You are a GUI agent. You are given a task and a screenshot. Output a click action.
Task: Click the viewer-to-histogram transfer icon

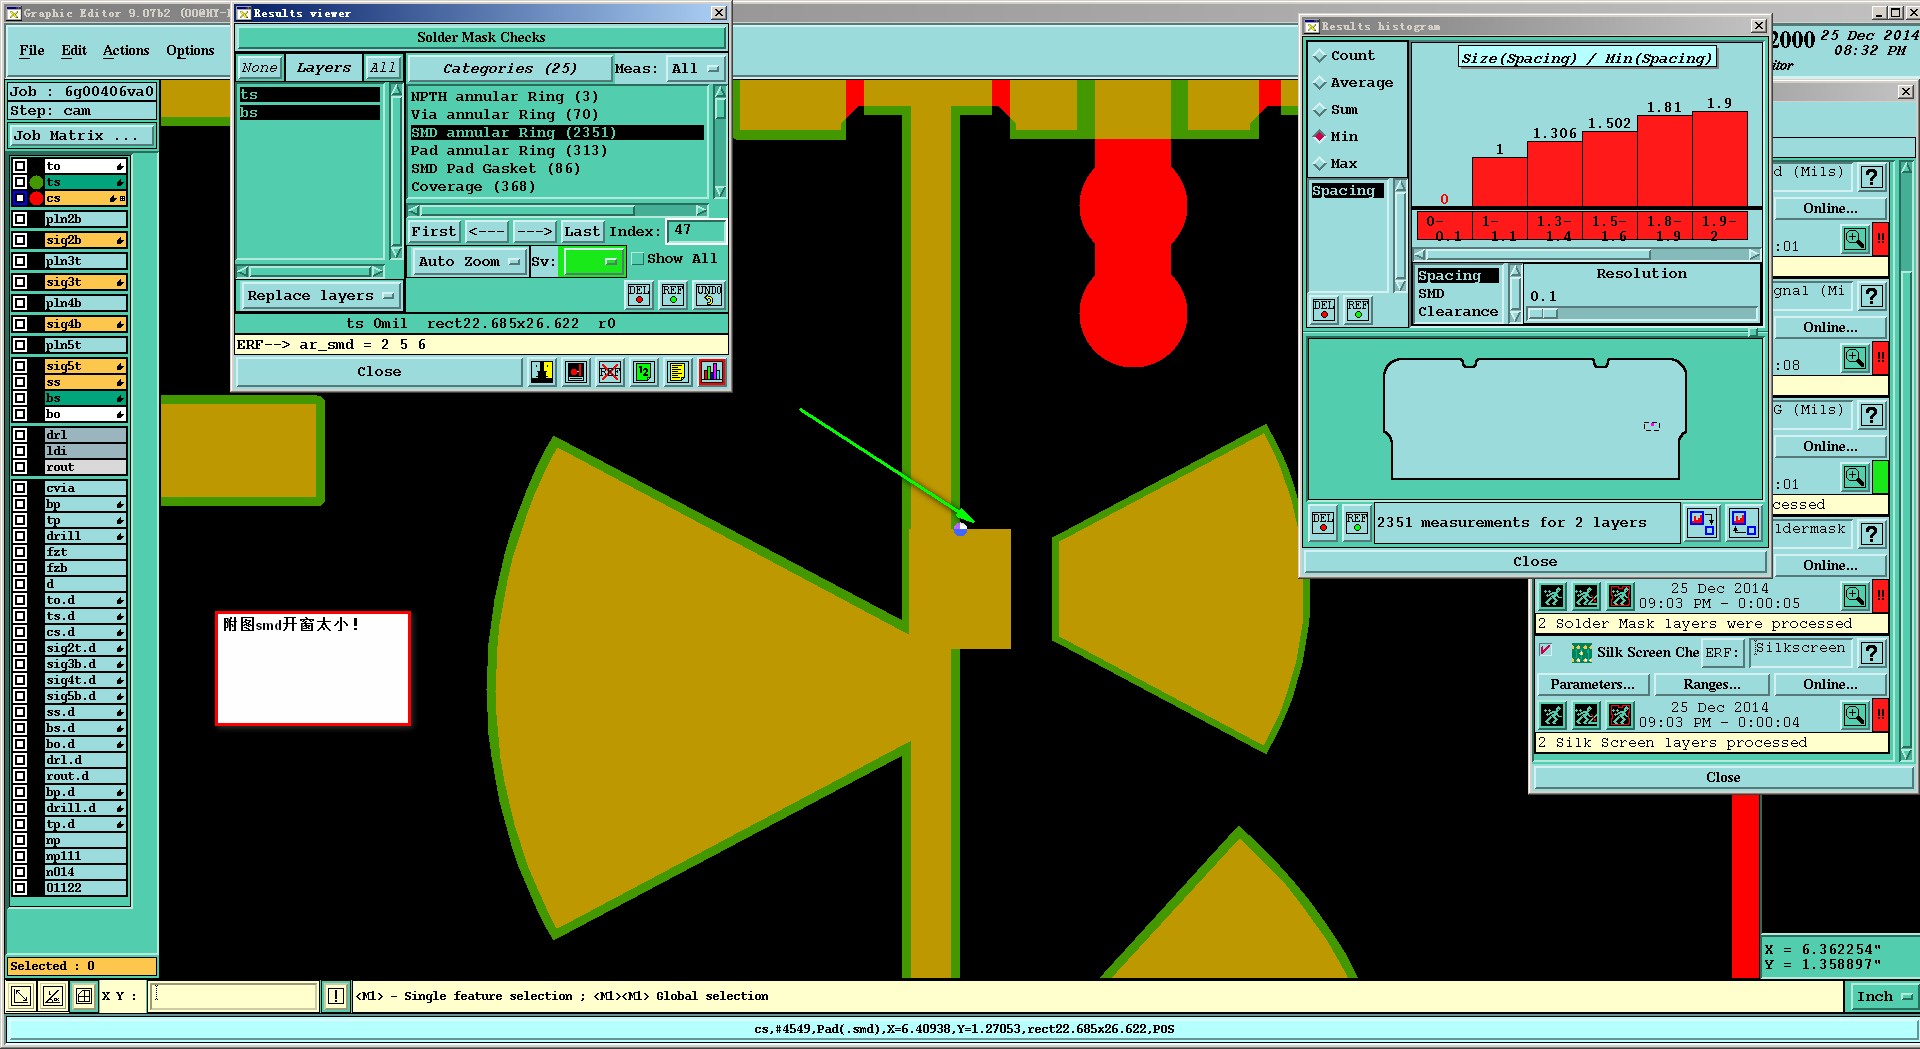click(x=1743, y=523)
